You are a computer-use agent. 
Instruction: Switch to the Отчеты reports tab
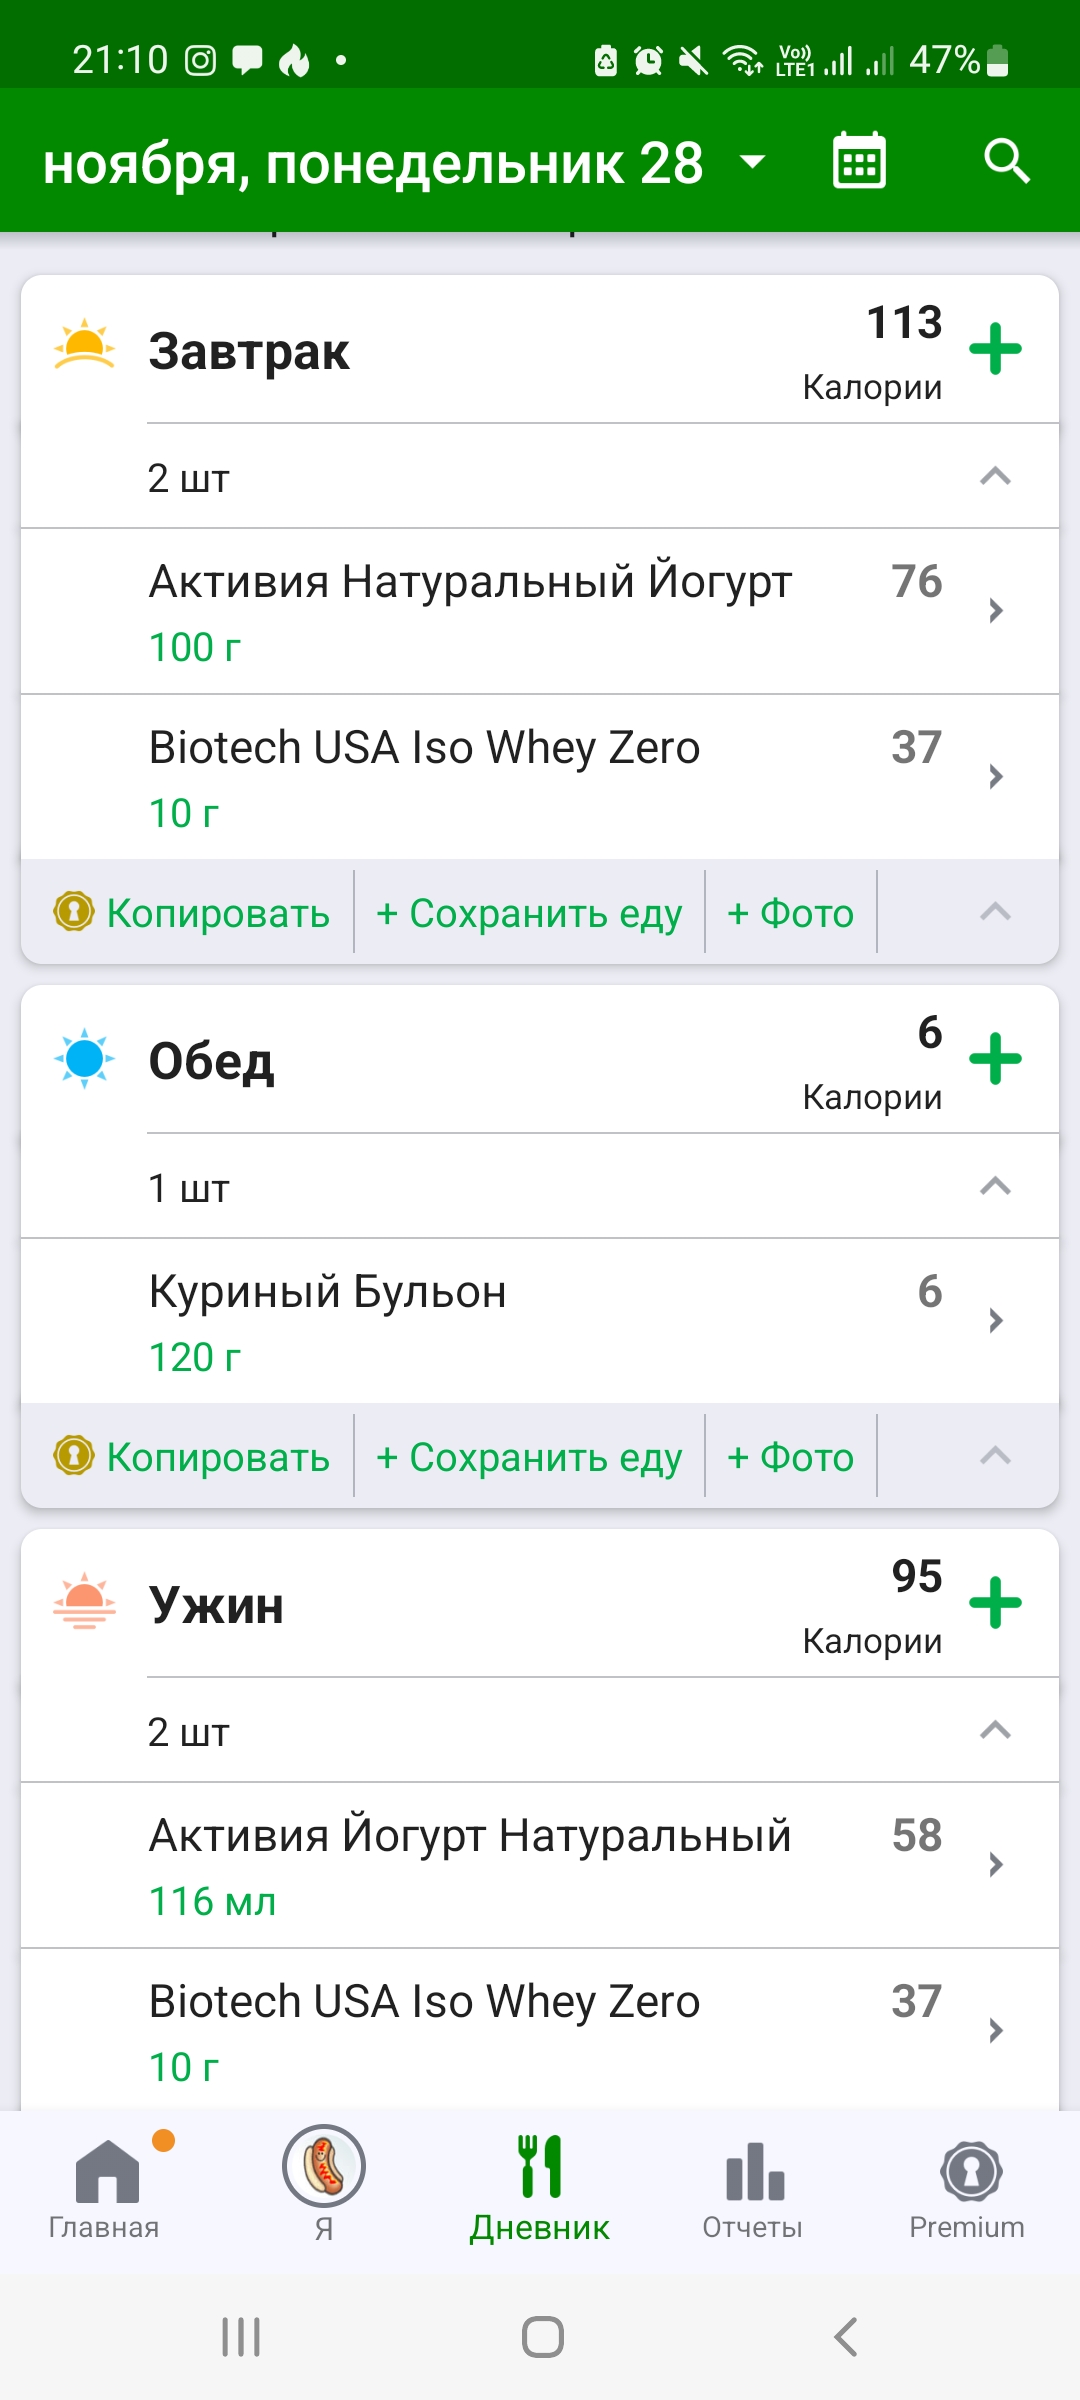tap(753, 2187)
